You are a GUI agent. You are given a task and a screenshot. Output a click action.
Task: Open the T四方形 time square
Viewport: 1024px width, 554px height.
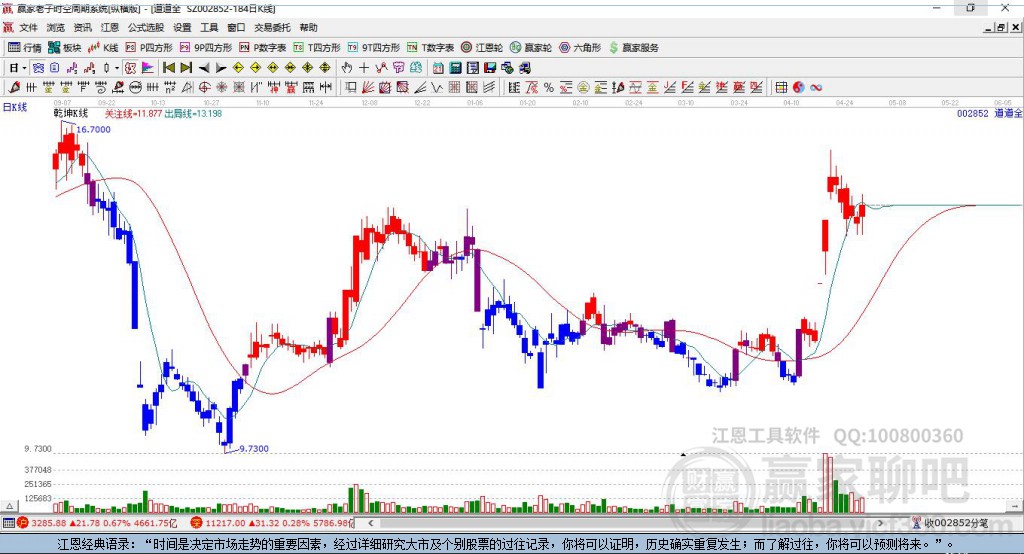click(x=317, y=48)
